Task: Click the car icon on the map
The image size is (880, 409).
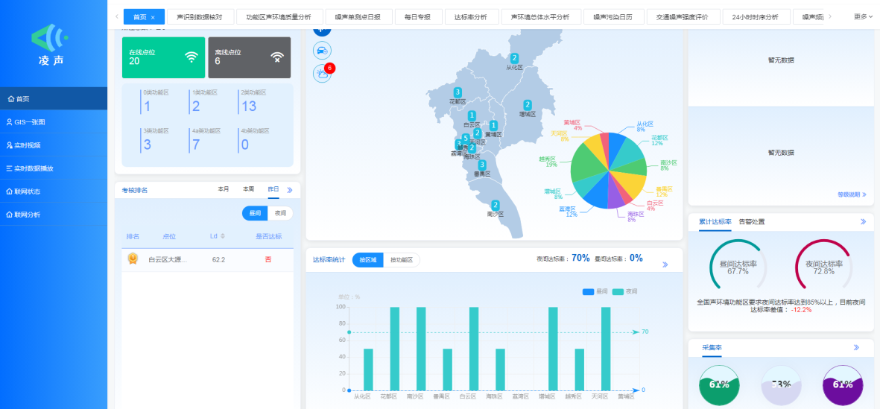Action: tap(321, 50)
